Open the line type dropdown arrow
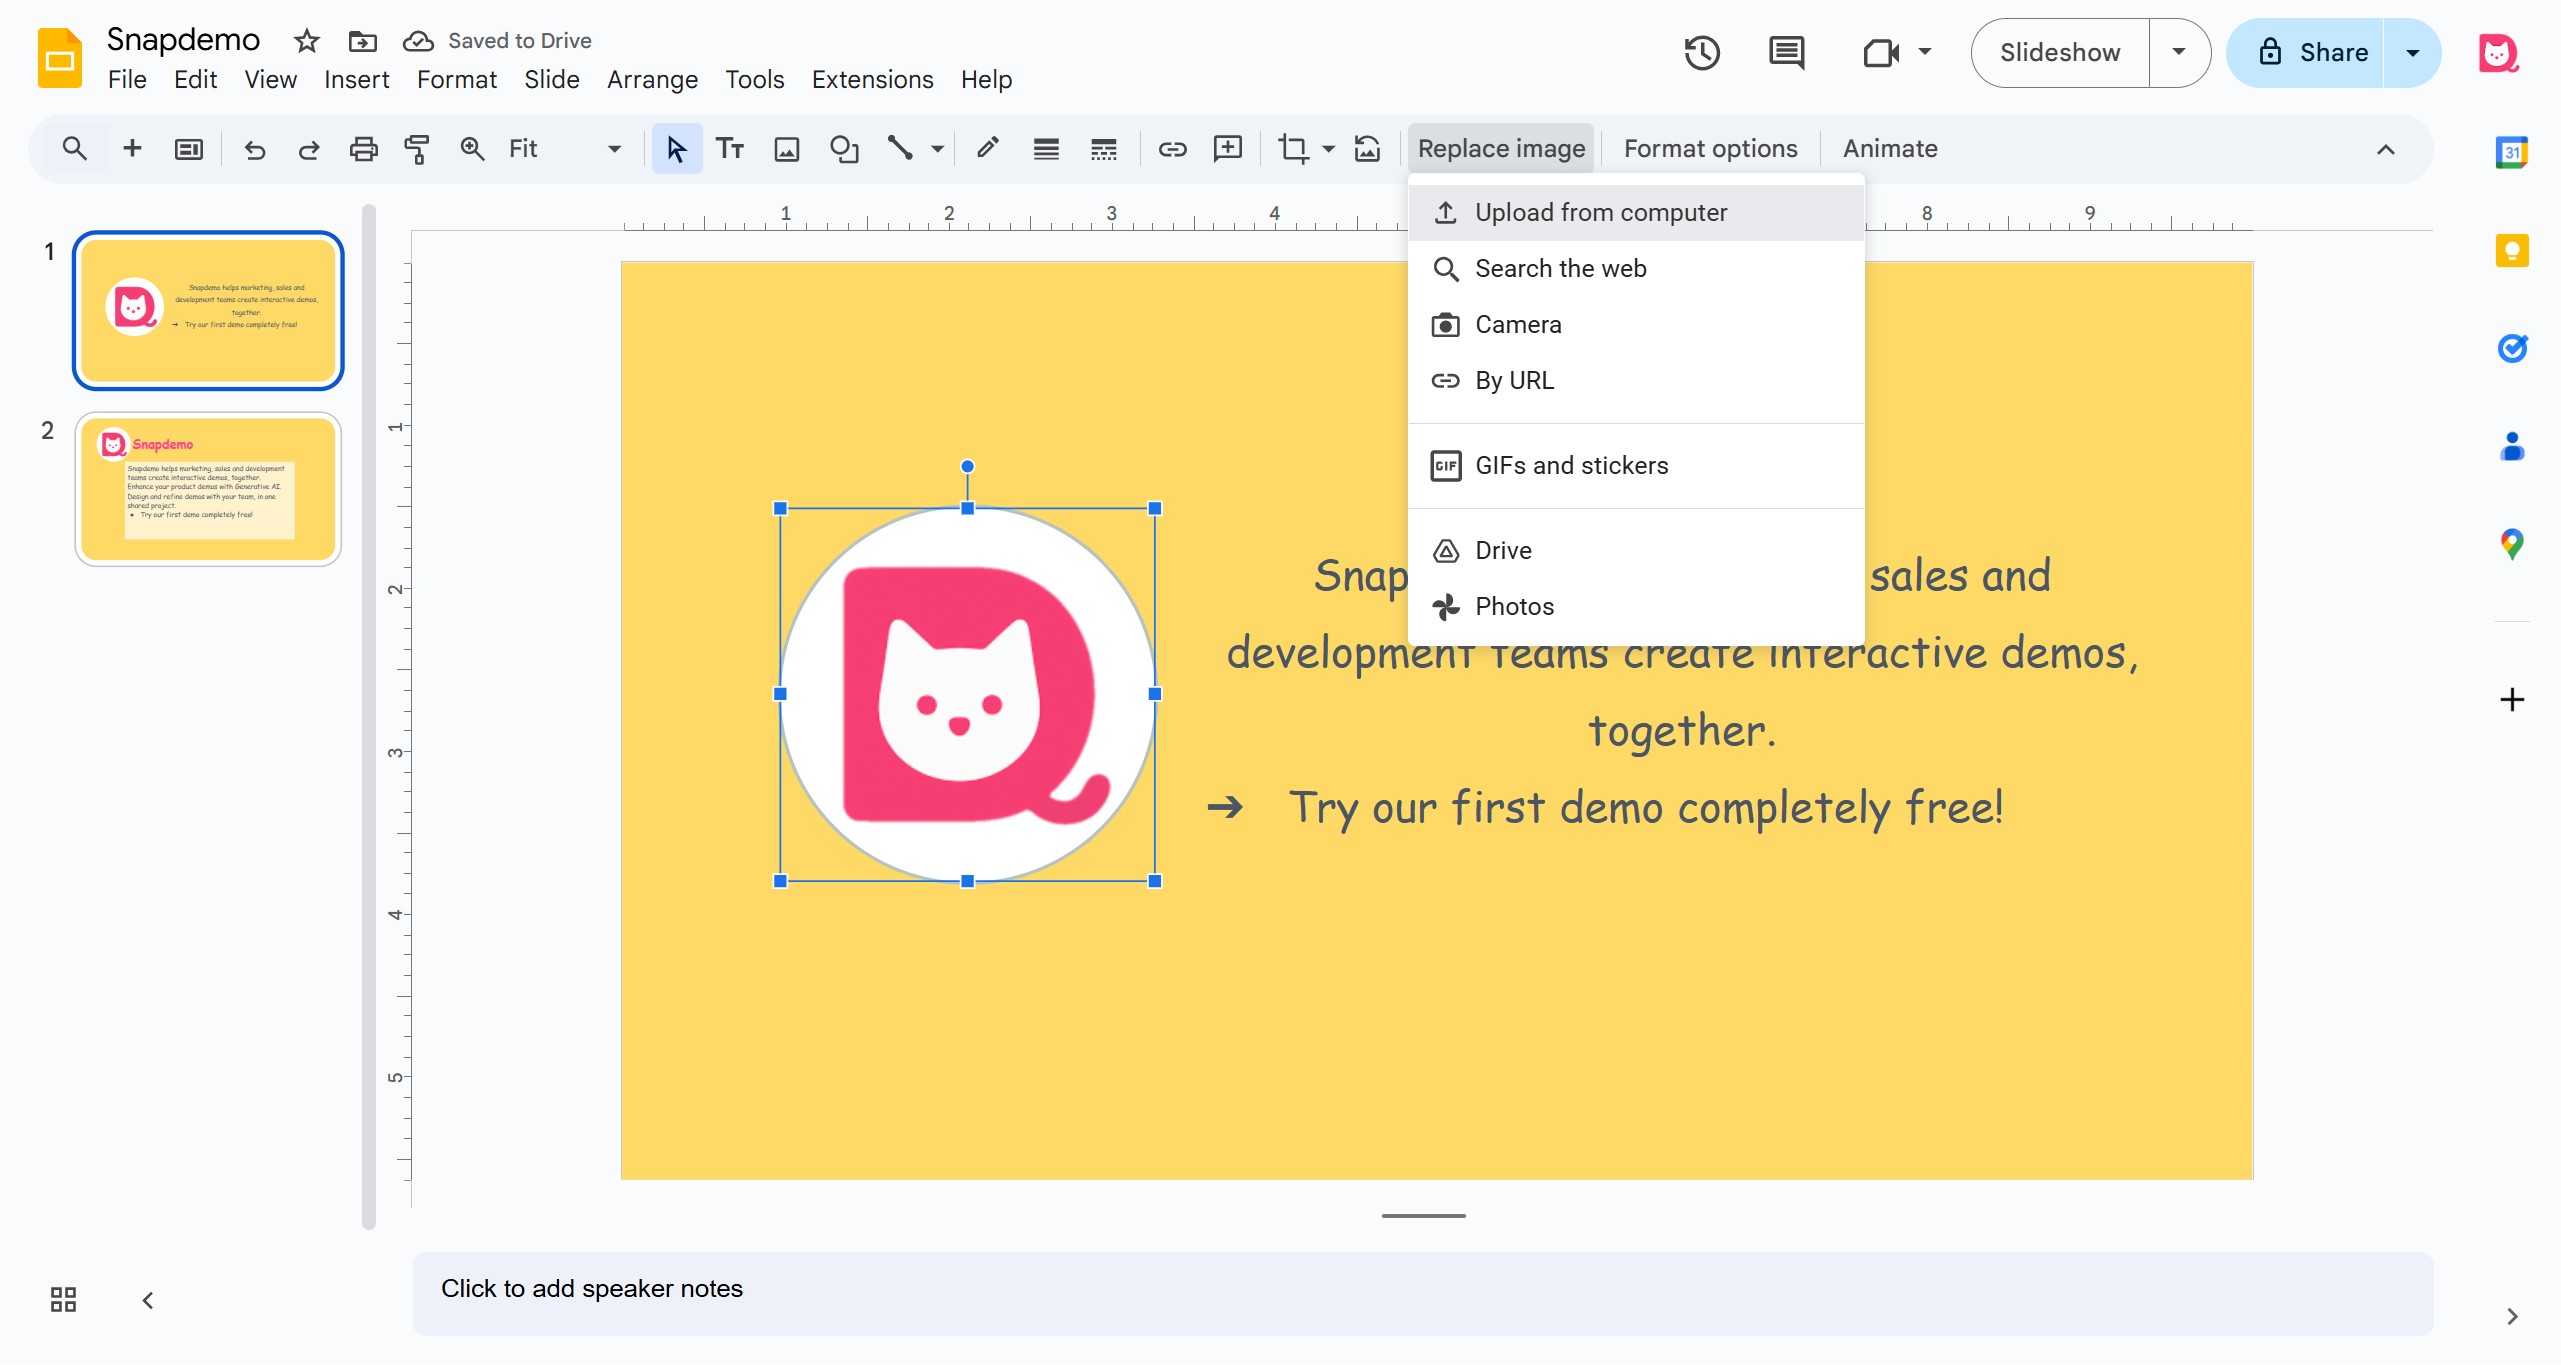 pyautogui.click(x=937, y=149)
